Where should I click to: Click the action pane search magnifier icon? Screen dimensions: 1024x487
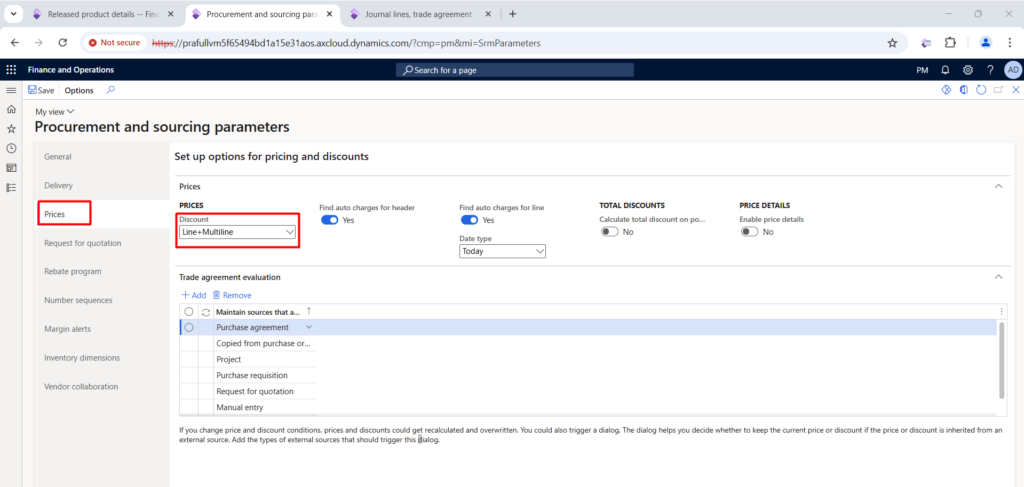click(x=110, y=90)
